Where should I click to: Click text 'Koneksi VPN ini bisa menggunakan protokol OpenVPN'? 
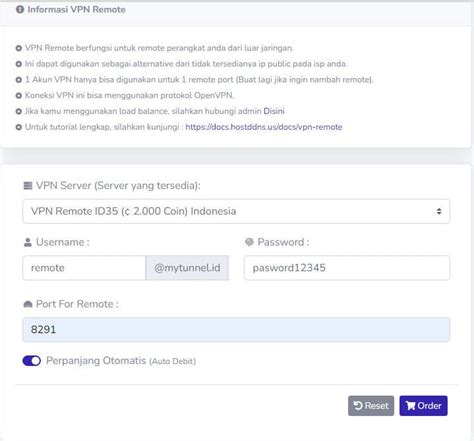pos(129,95)
